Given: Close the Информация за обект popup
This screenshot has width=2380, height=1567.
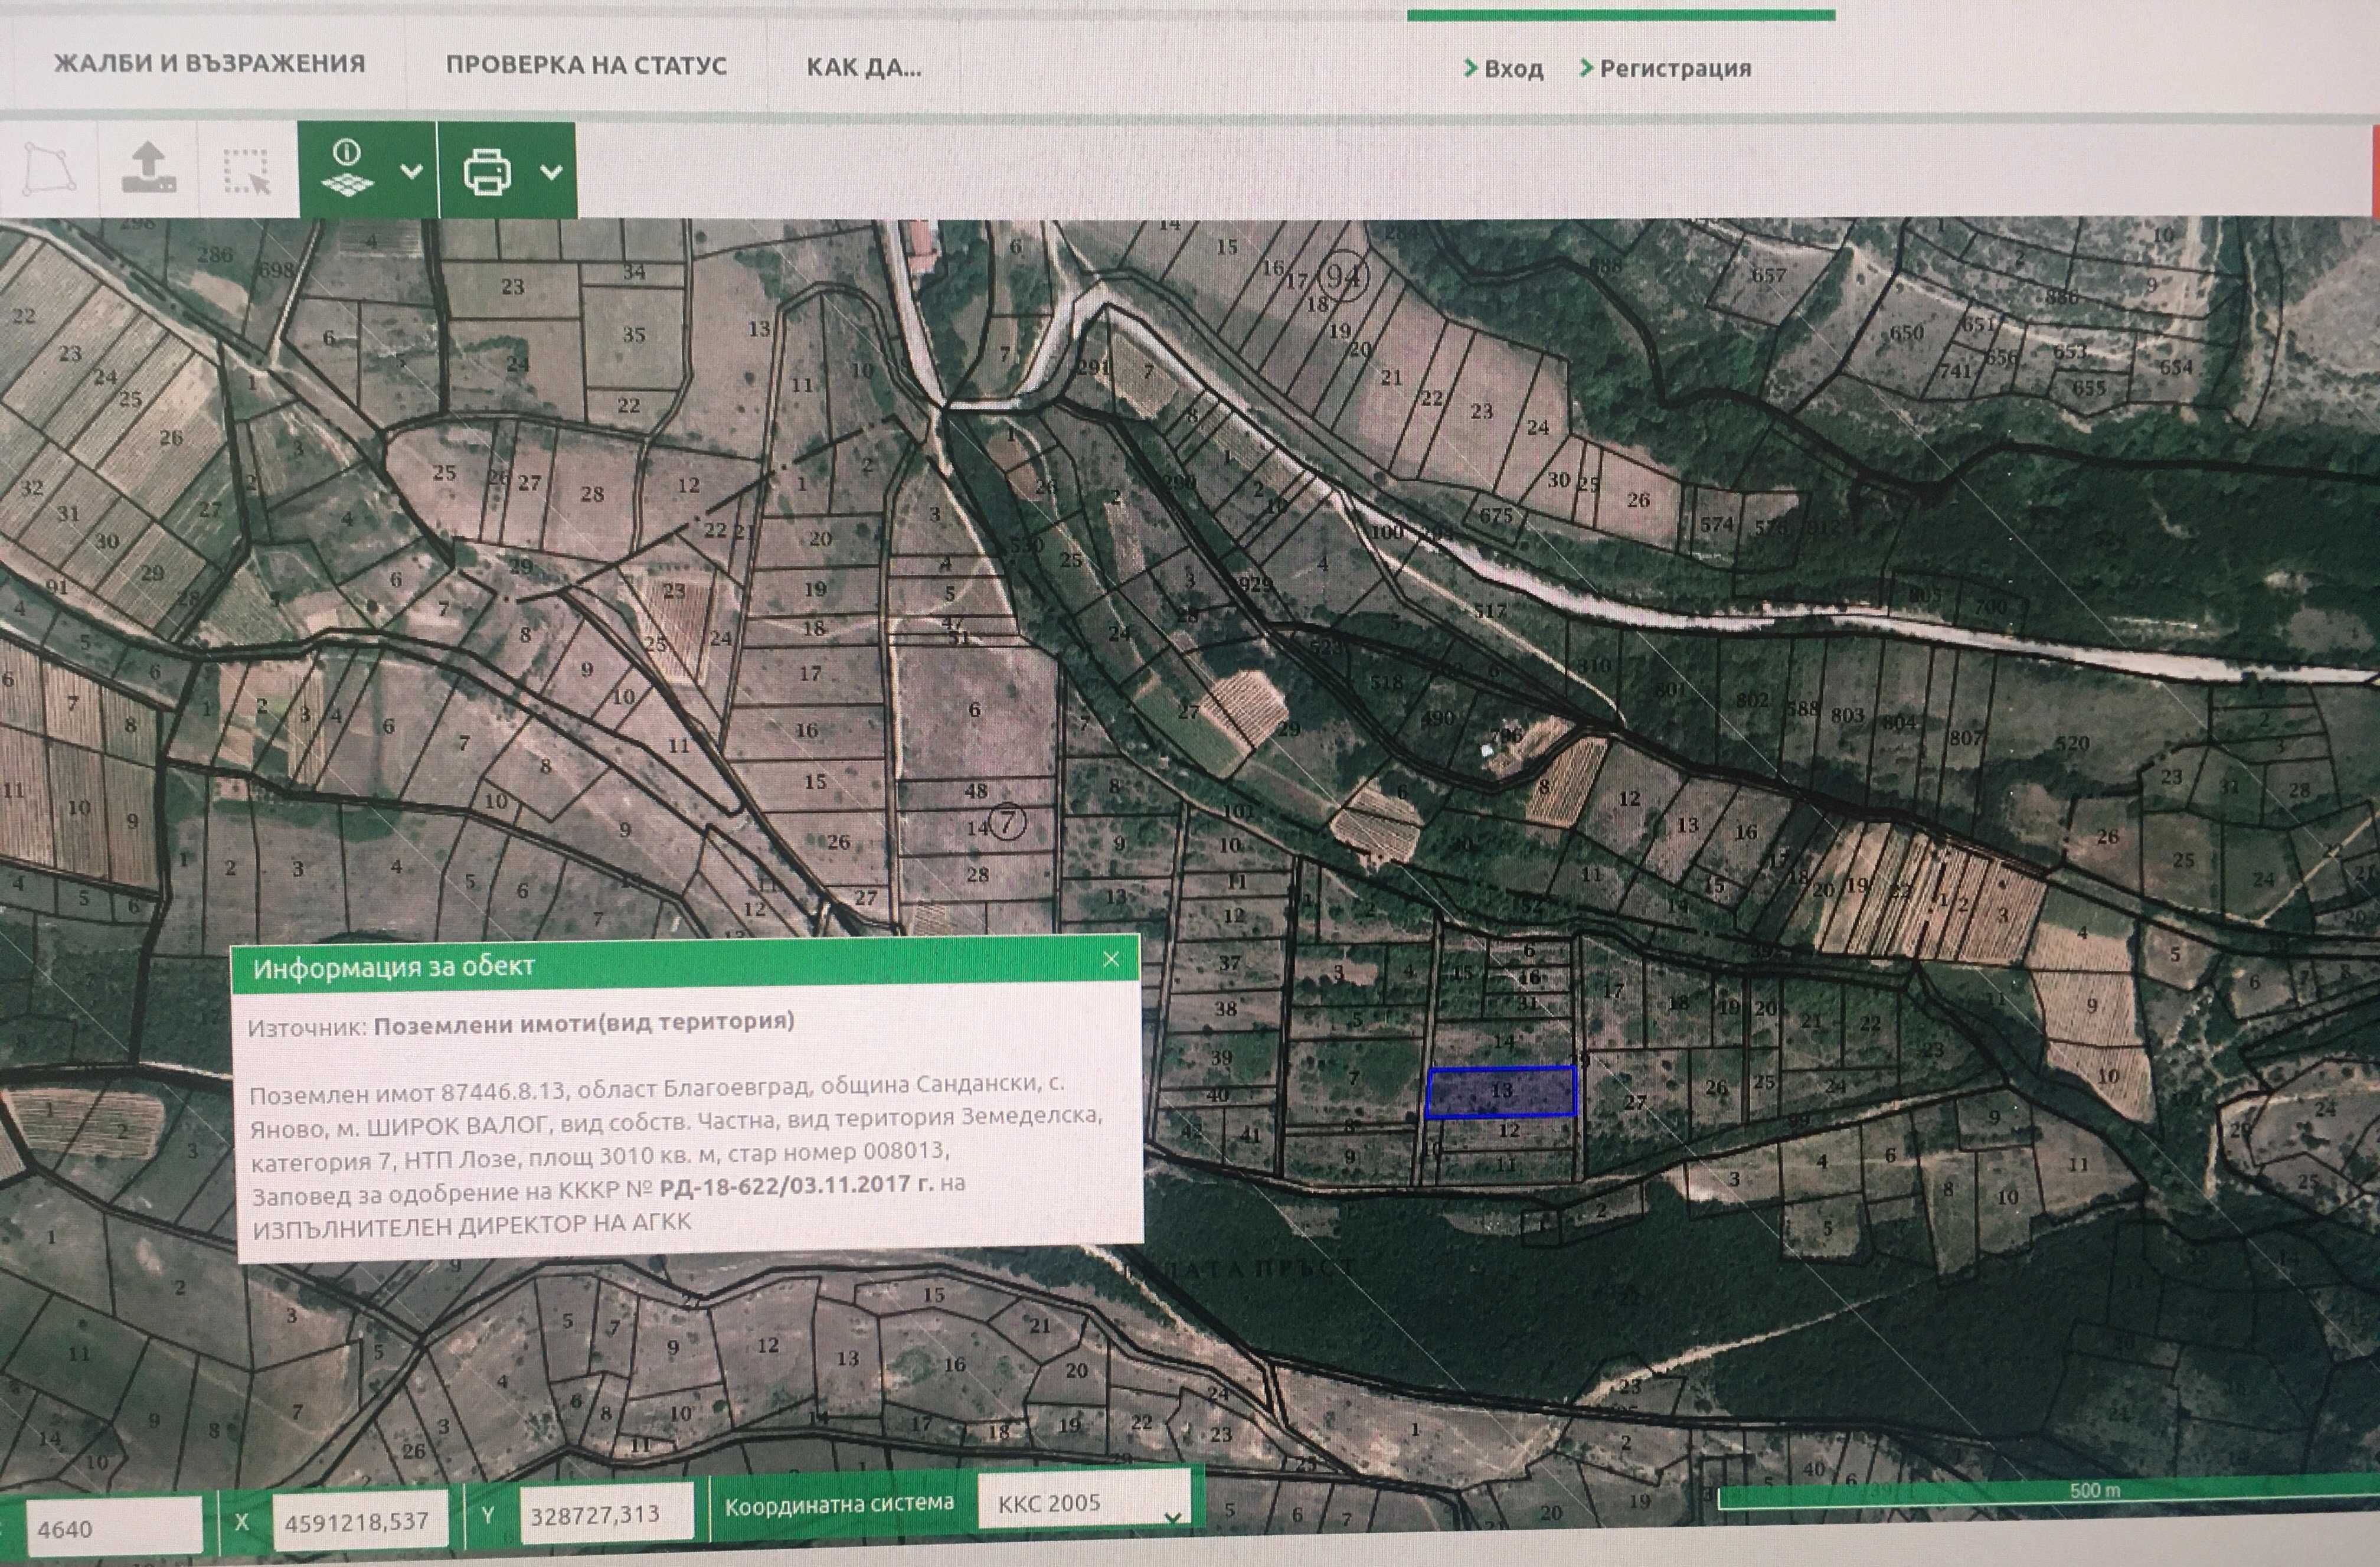Looking at the screenshot, I should [x=1111, y=960].
